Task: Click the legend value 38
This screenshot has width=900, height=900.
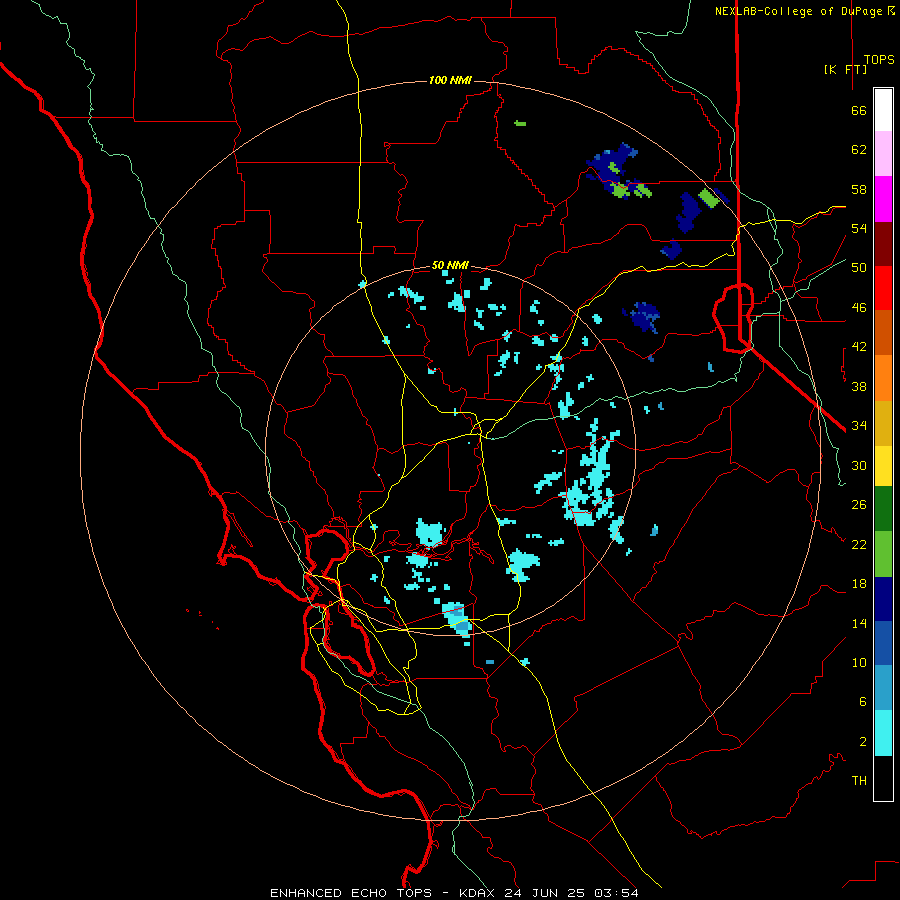Action: point(859,386)
